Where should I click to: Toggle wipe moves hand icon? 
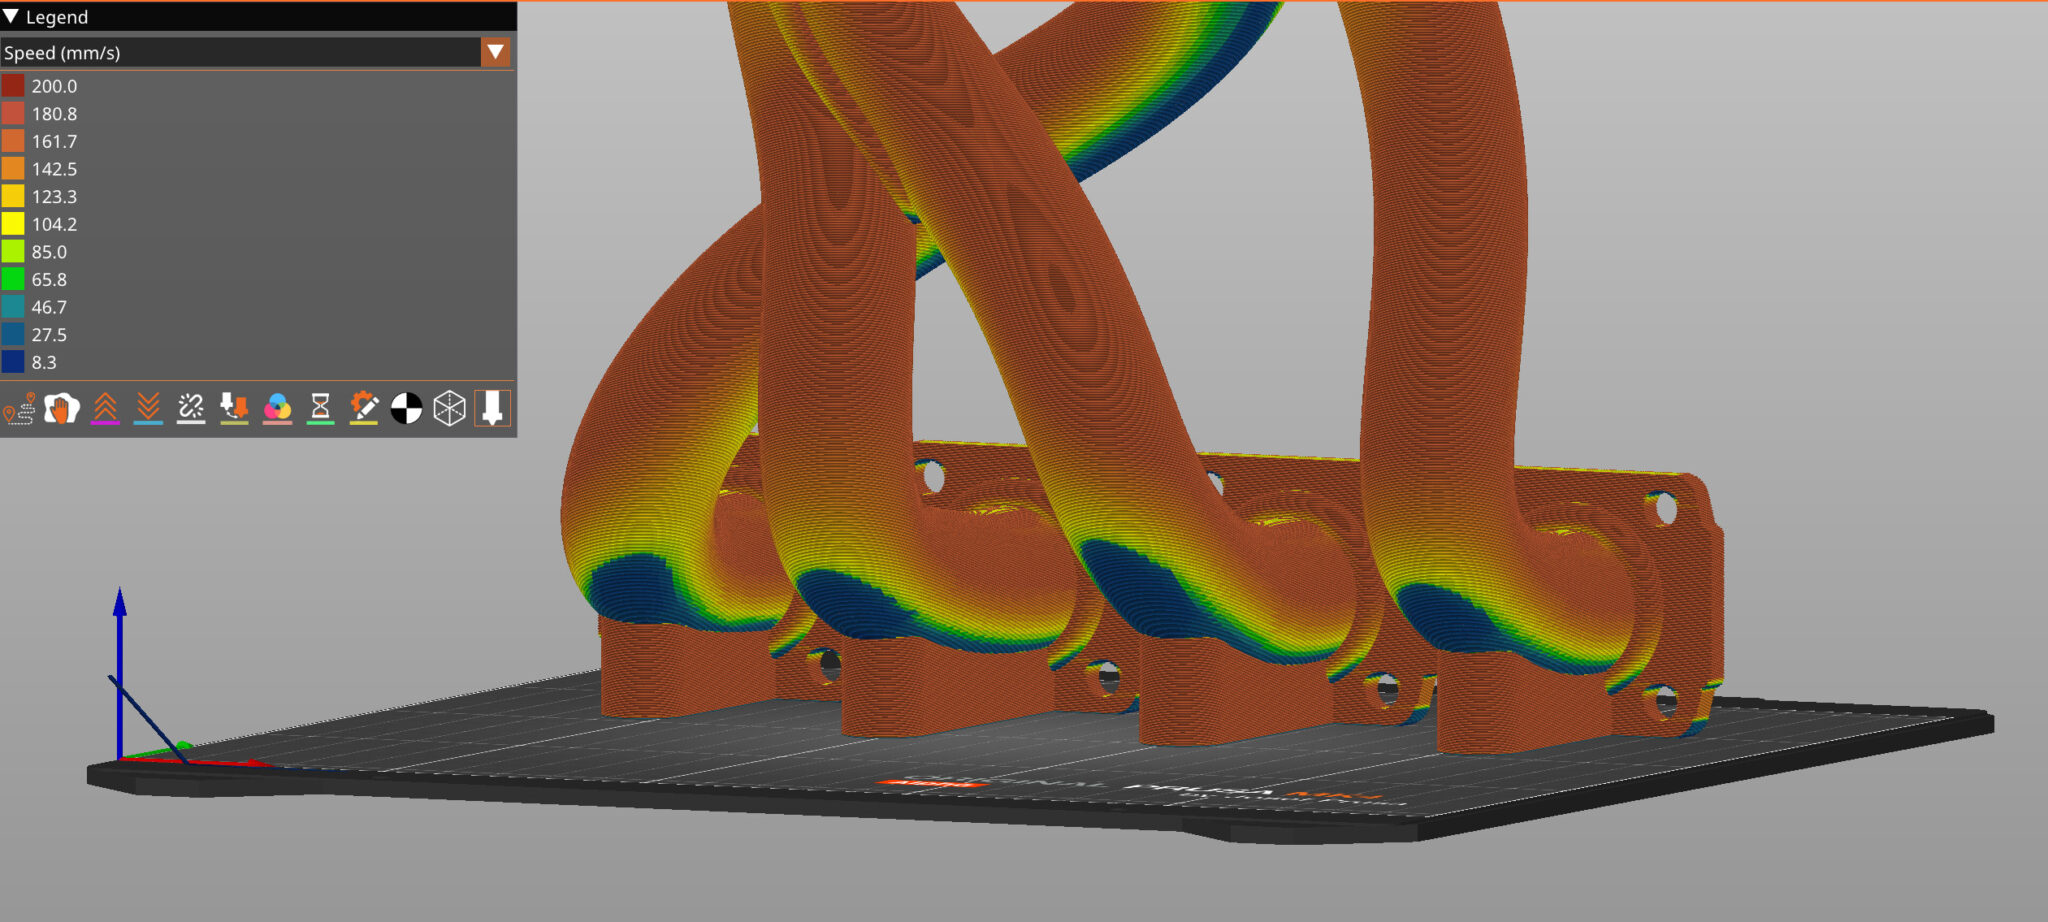click(x=62, y=409)
